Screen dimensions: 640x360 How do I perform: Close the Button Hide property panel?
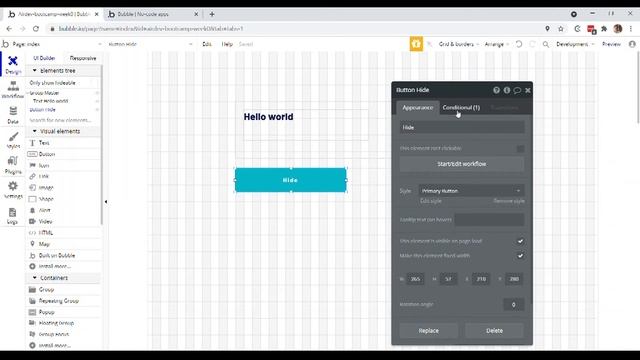coord(528,90)
